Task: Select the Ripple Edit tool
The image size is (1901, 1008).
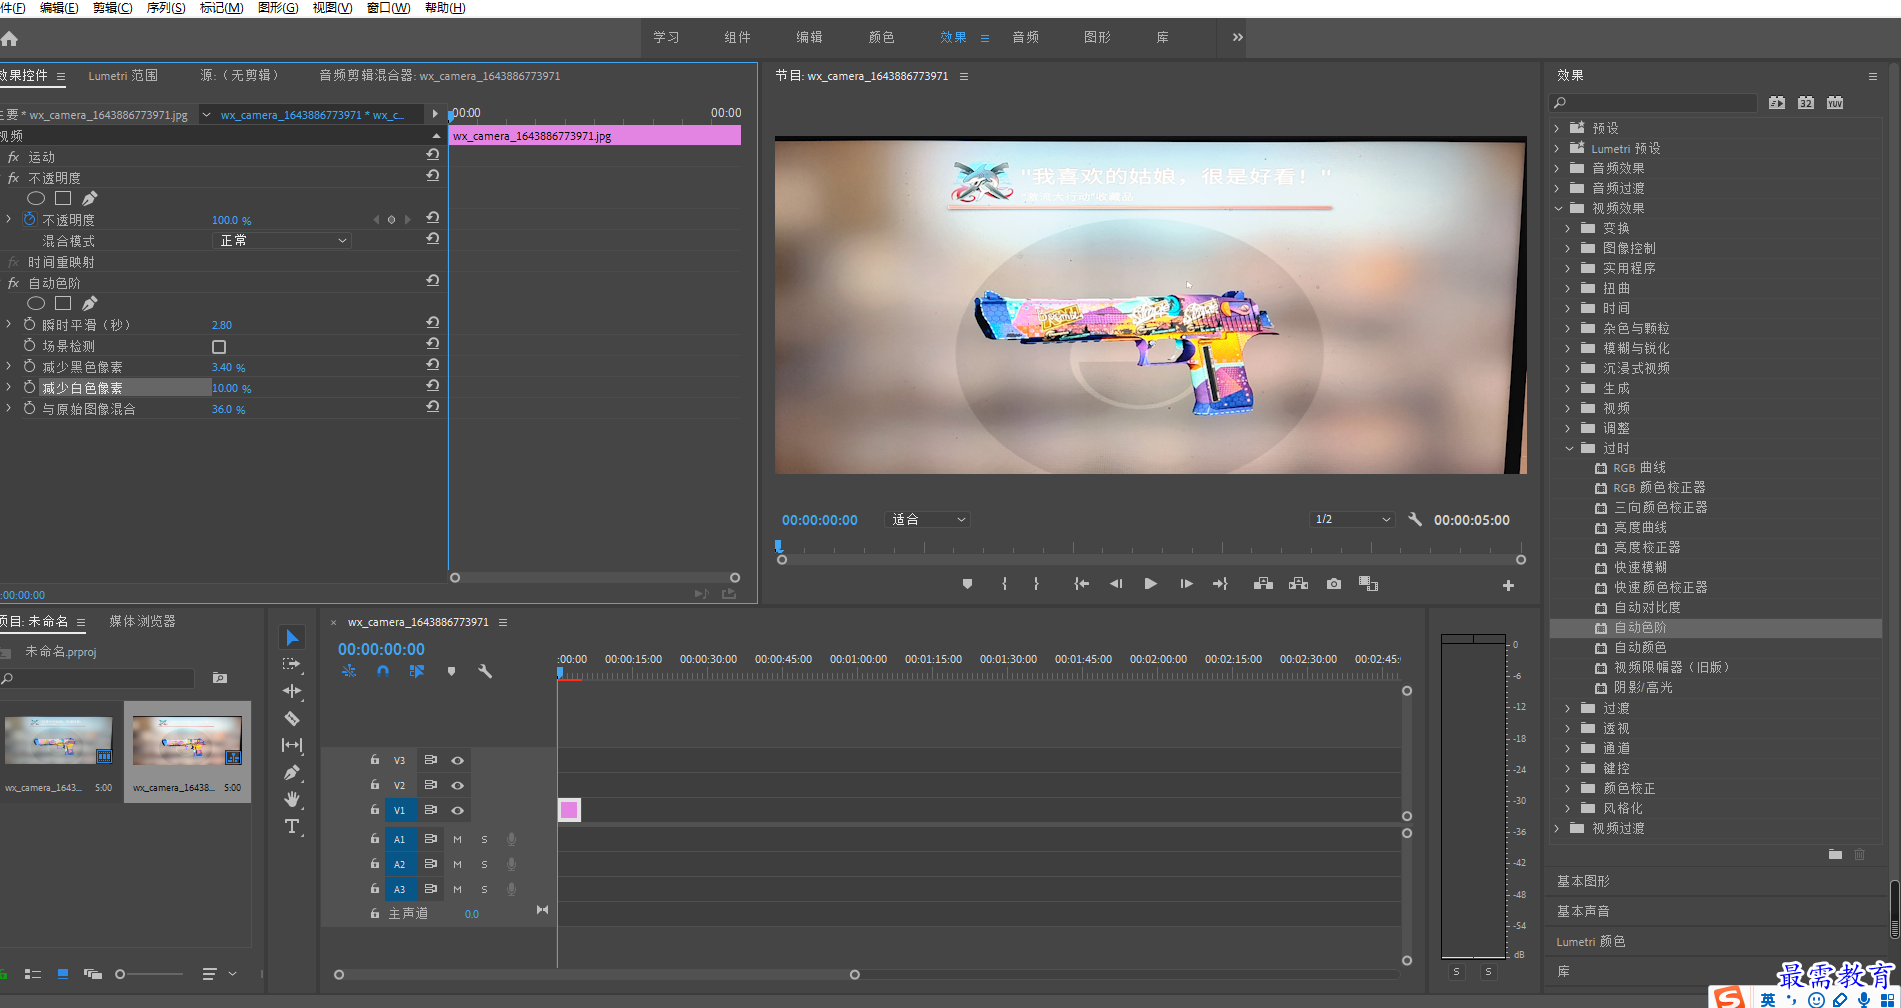Action: pos(292,691)
